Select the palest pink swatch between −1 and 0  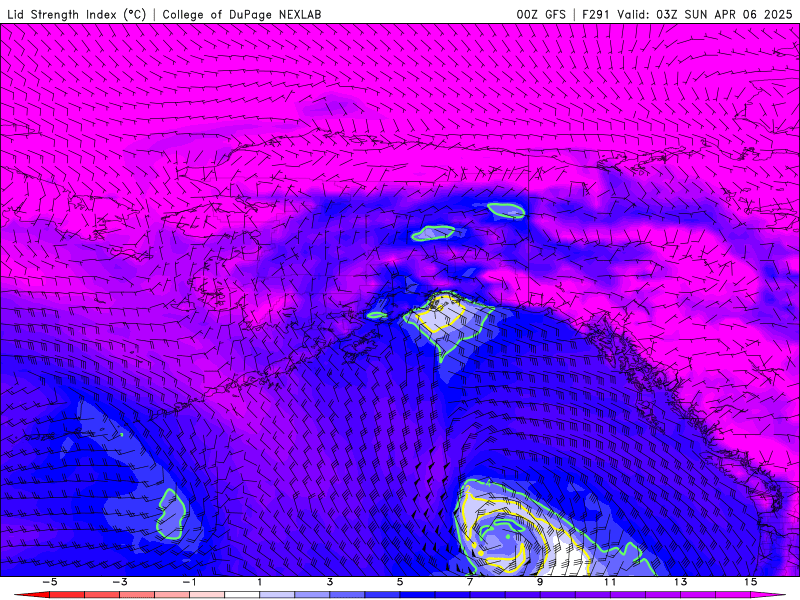point(207,595)
